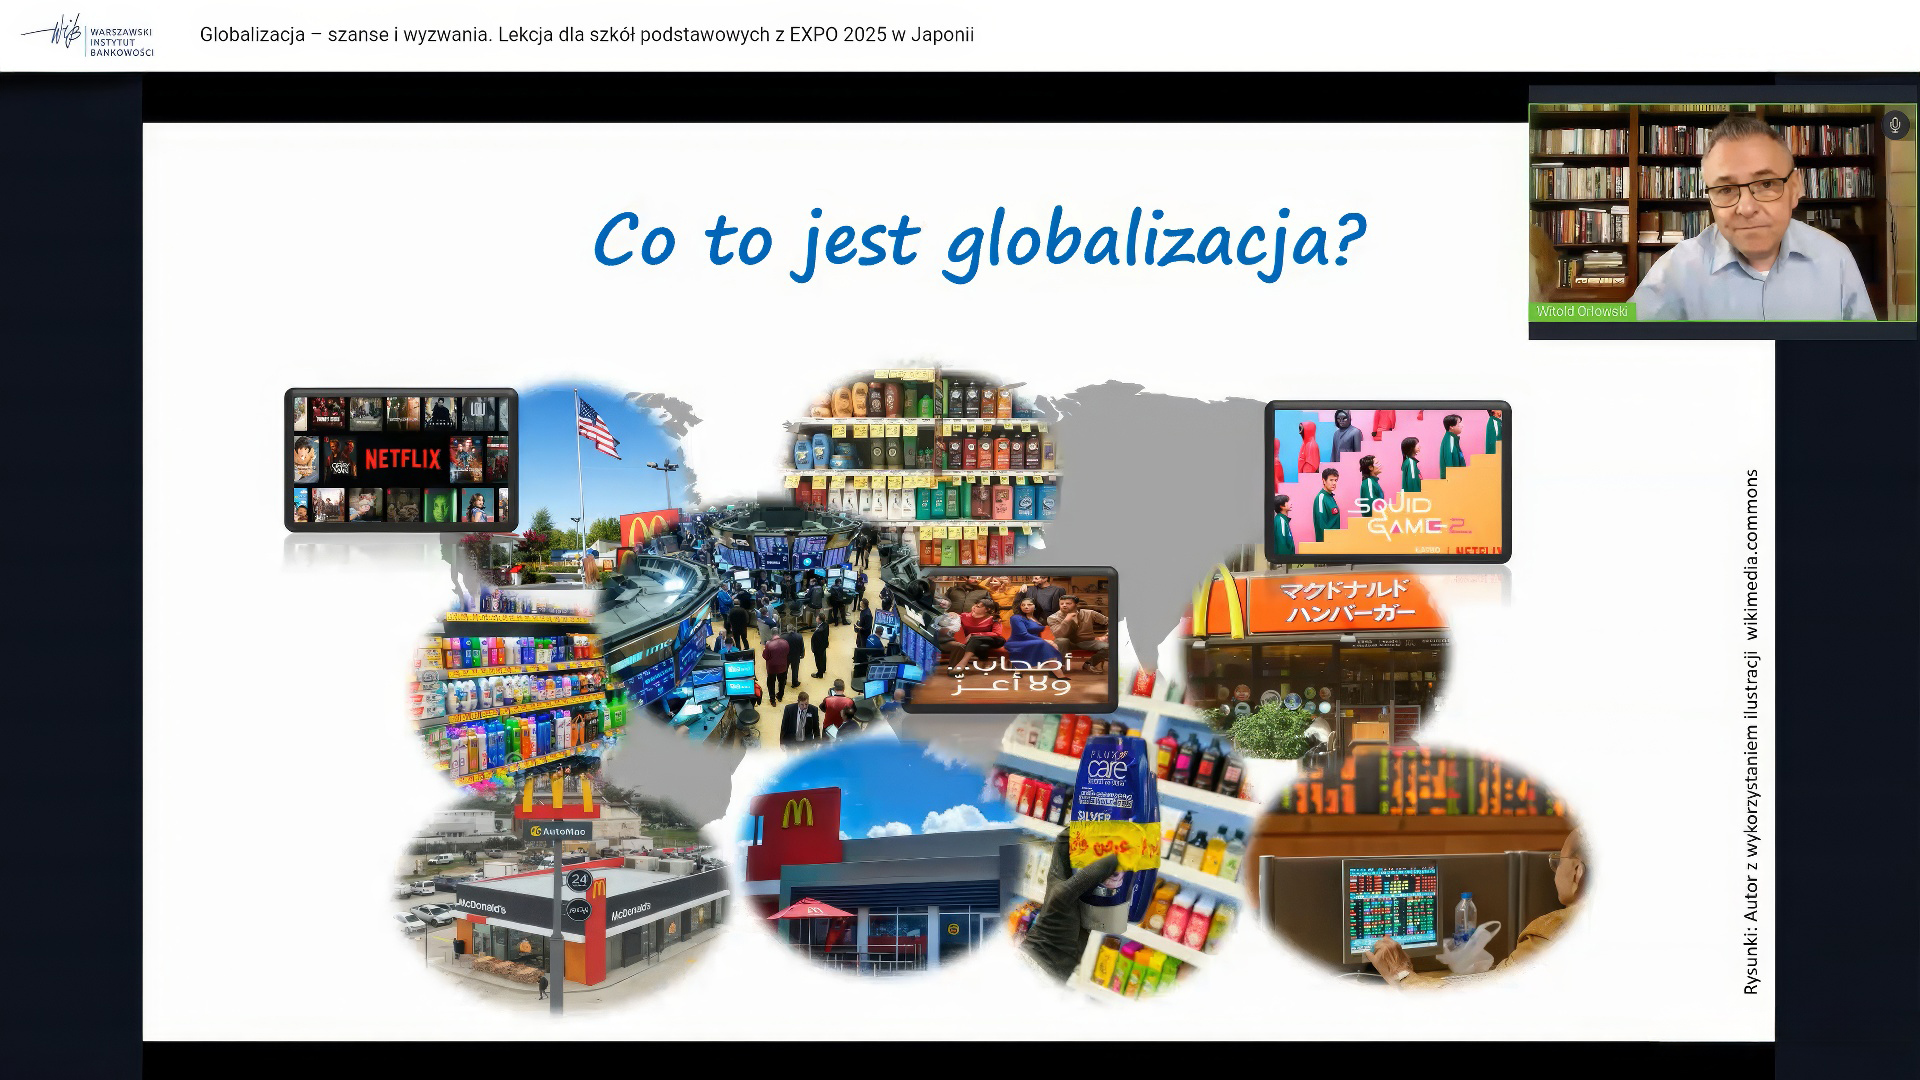Image resolution: width=1920 pixels, height=1080 pixels.
Task: Click the webinar title about Globalizacja
Action: 586,35
